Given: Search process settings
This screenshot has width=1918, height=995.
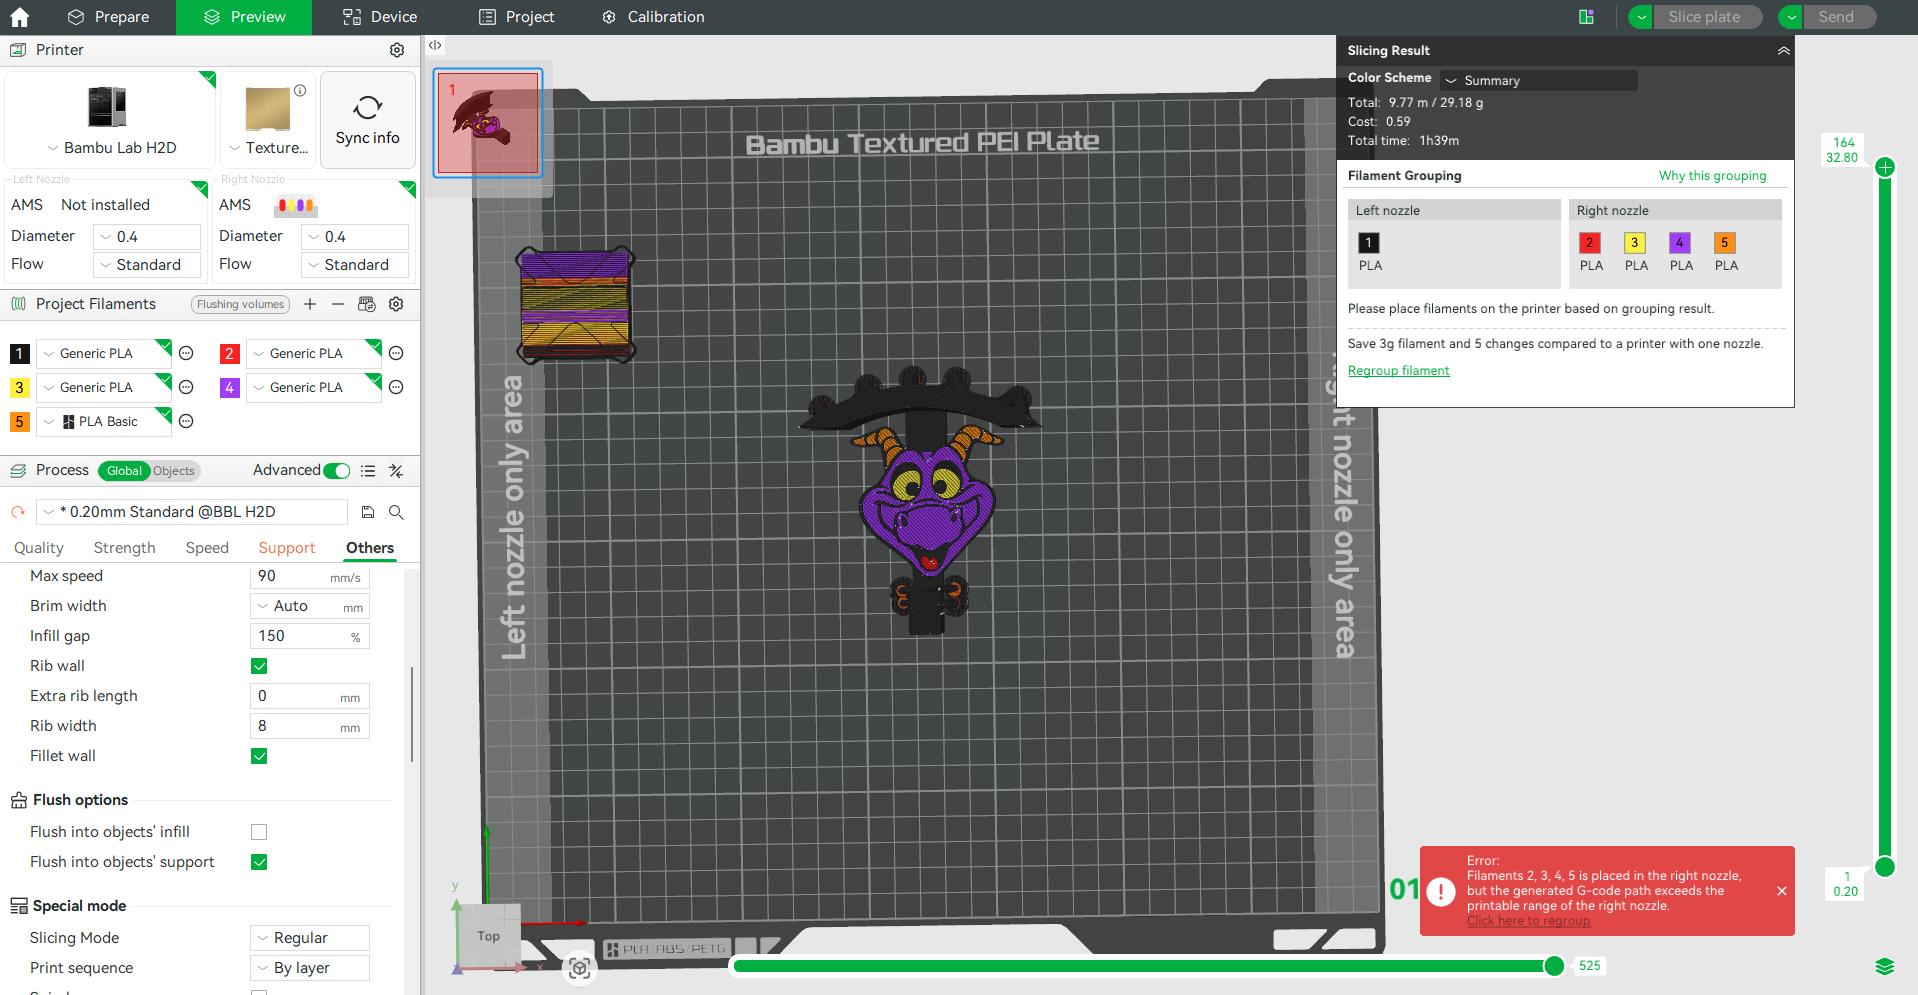Looking at the screenshot, I should [x=396, y=512].
